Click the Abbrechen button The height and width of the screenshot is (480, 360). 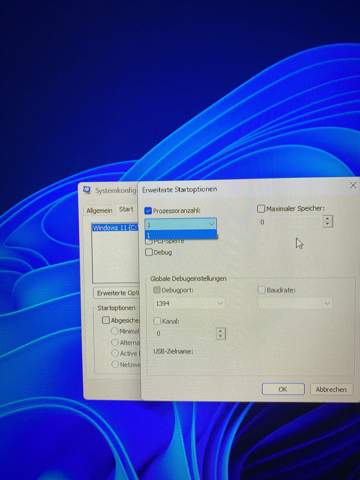click(x=331, y=389)
